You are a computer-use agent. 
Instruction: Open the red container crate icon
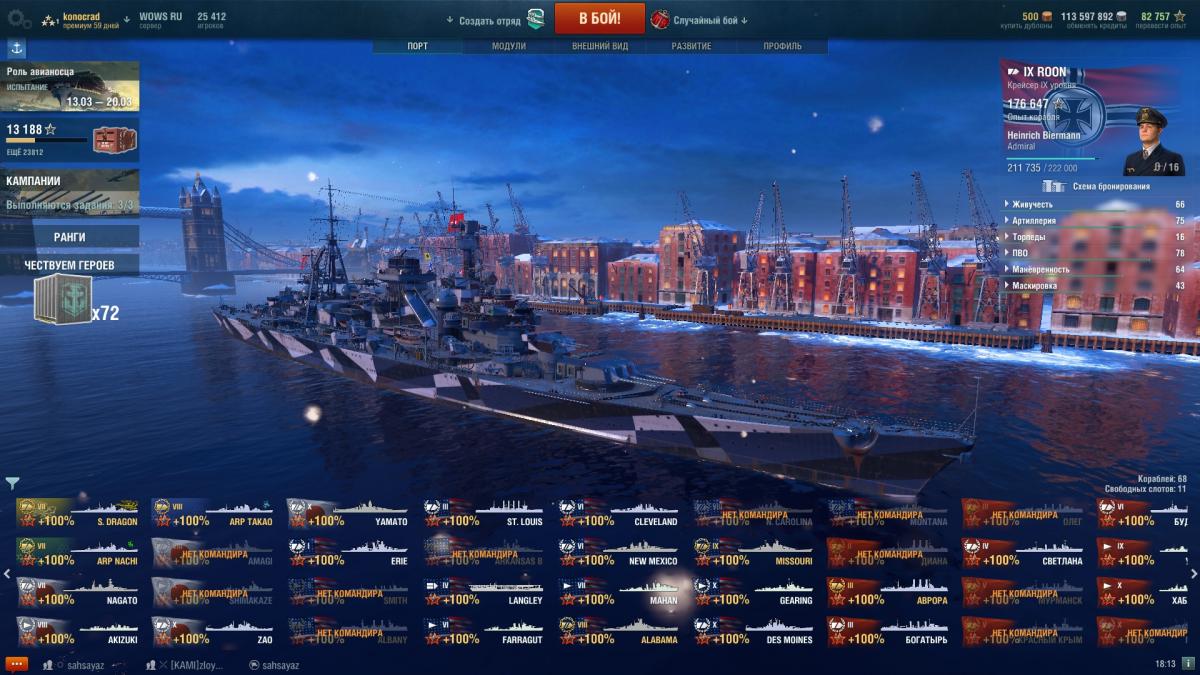(x=107, y=139)
